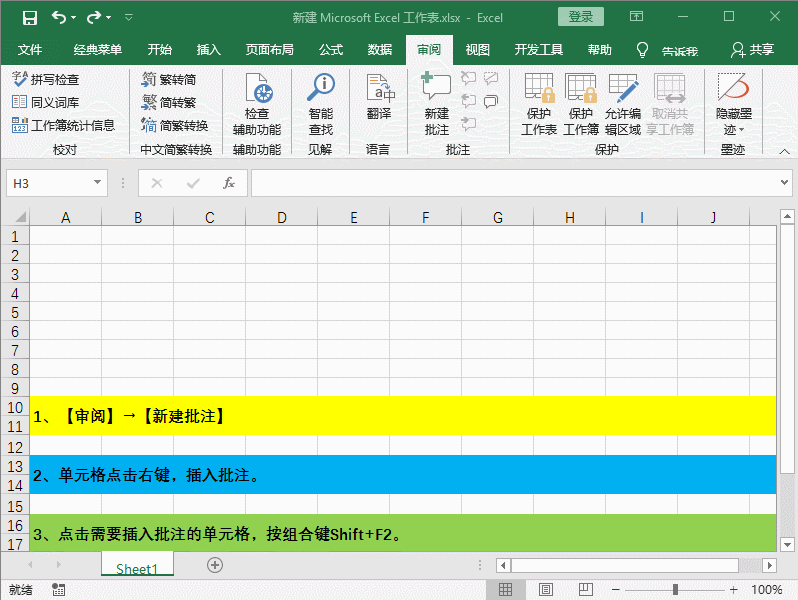Click the yellow cell 【审阅】→【新建批注】

tap(403, 416)
